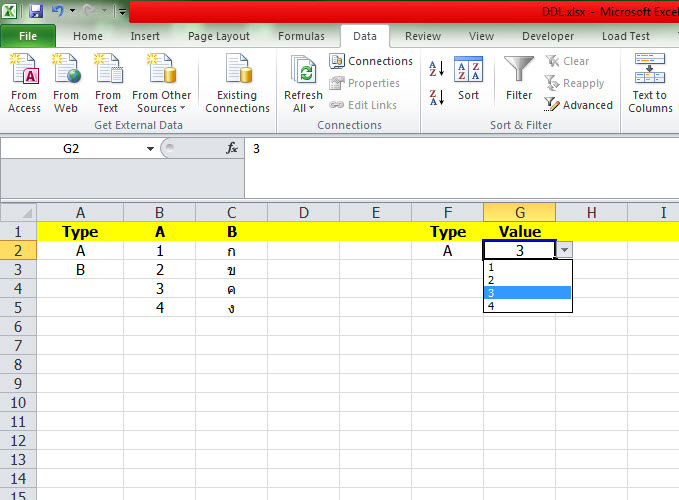Click cell F1 labeled Type

[x=447, y=232]
